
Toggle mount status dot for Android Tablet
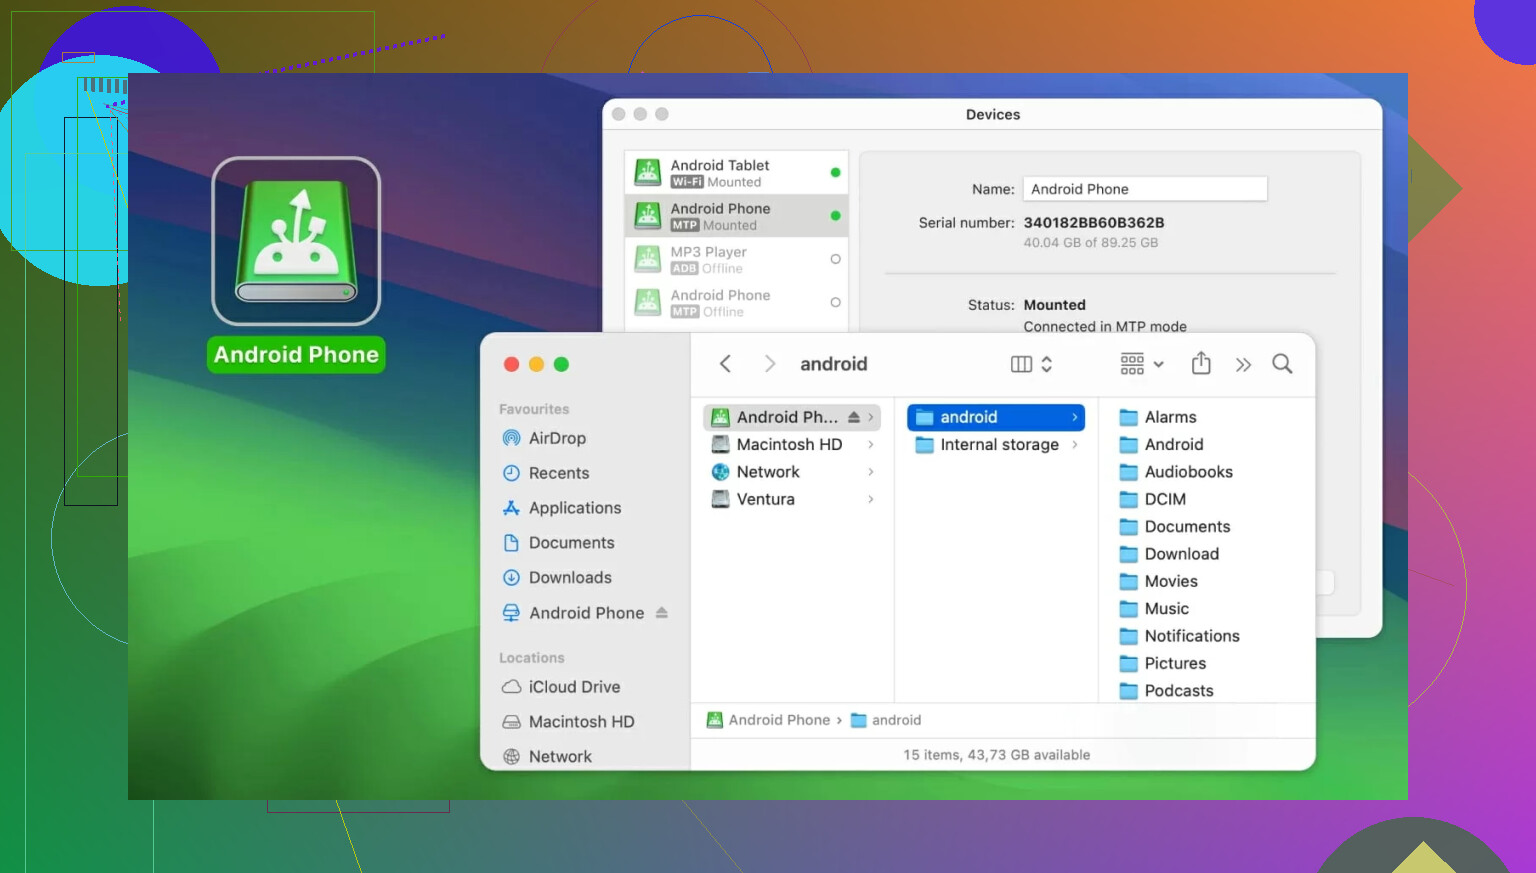pyautogui.click(x=835, y=173)
